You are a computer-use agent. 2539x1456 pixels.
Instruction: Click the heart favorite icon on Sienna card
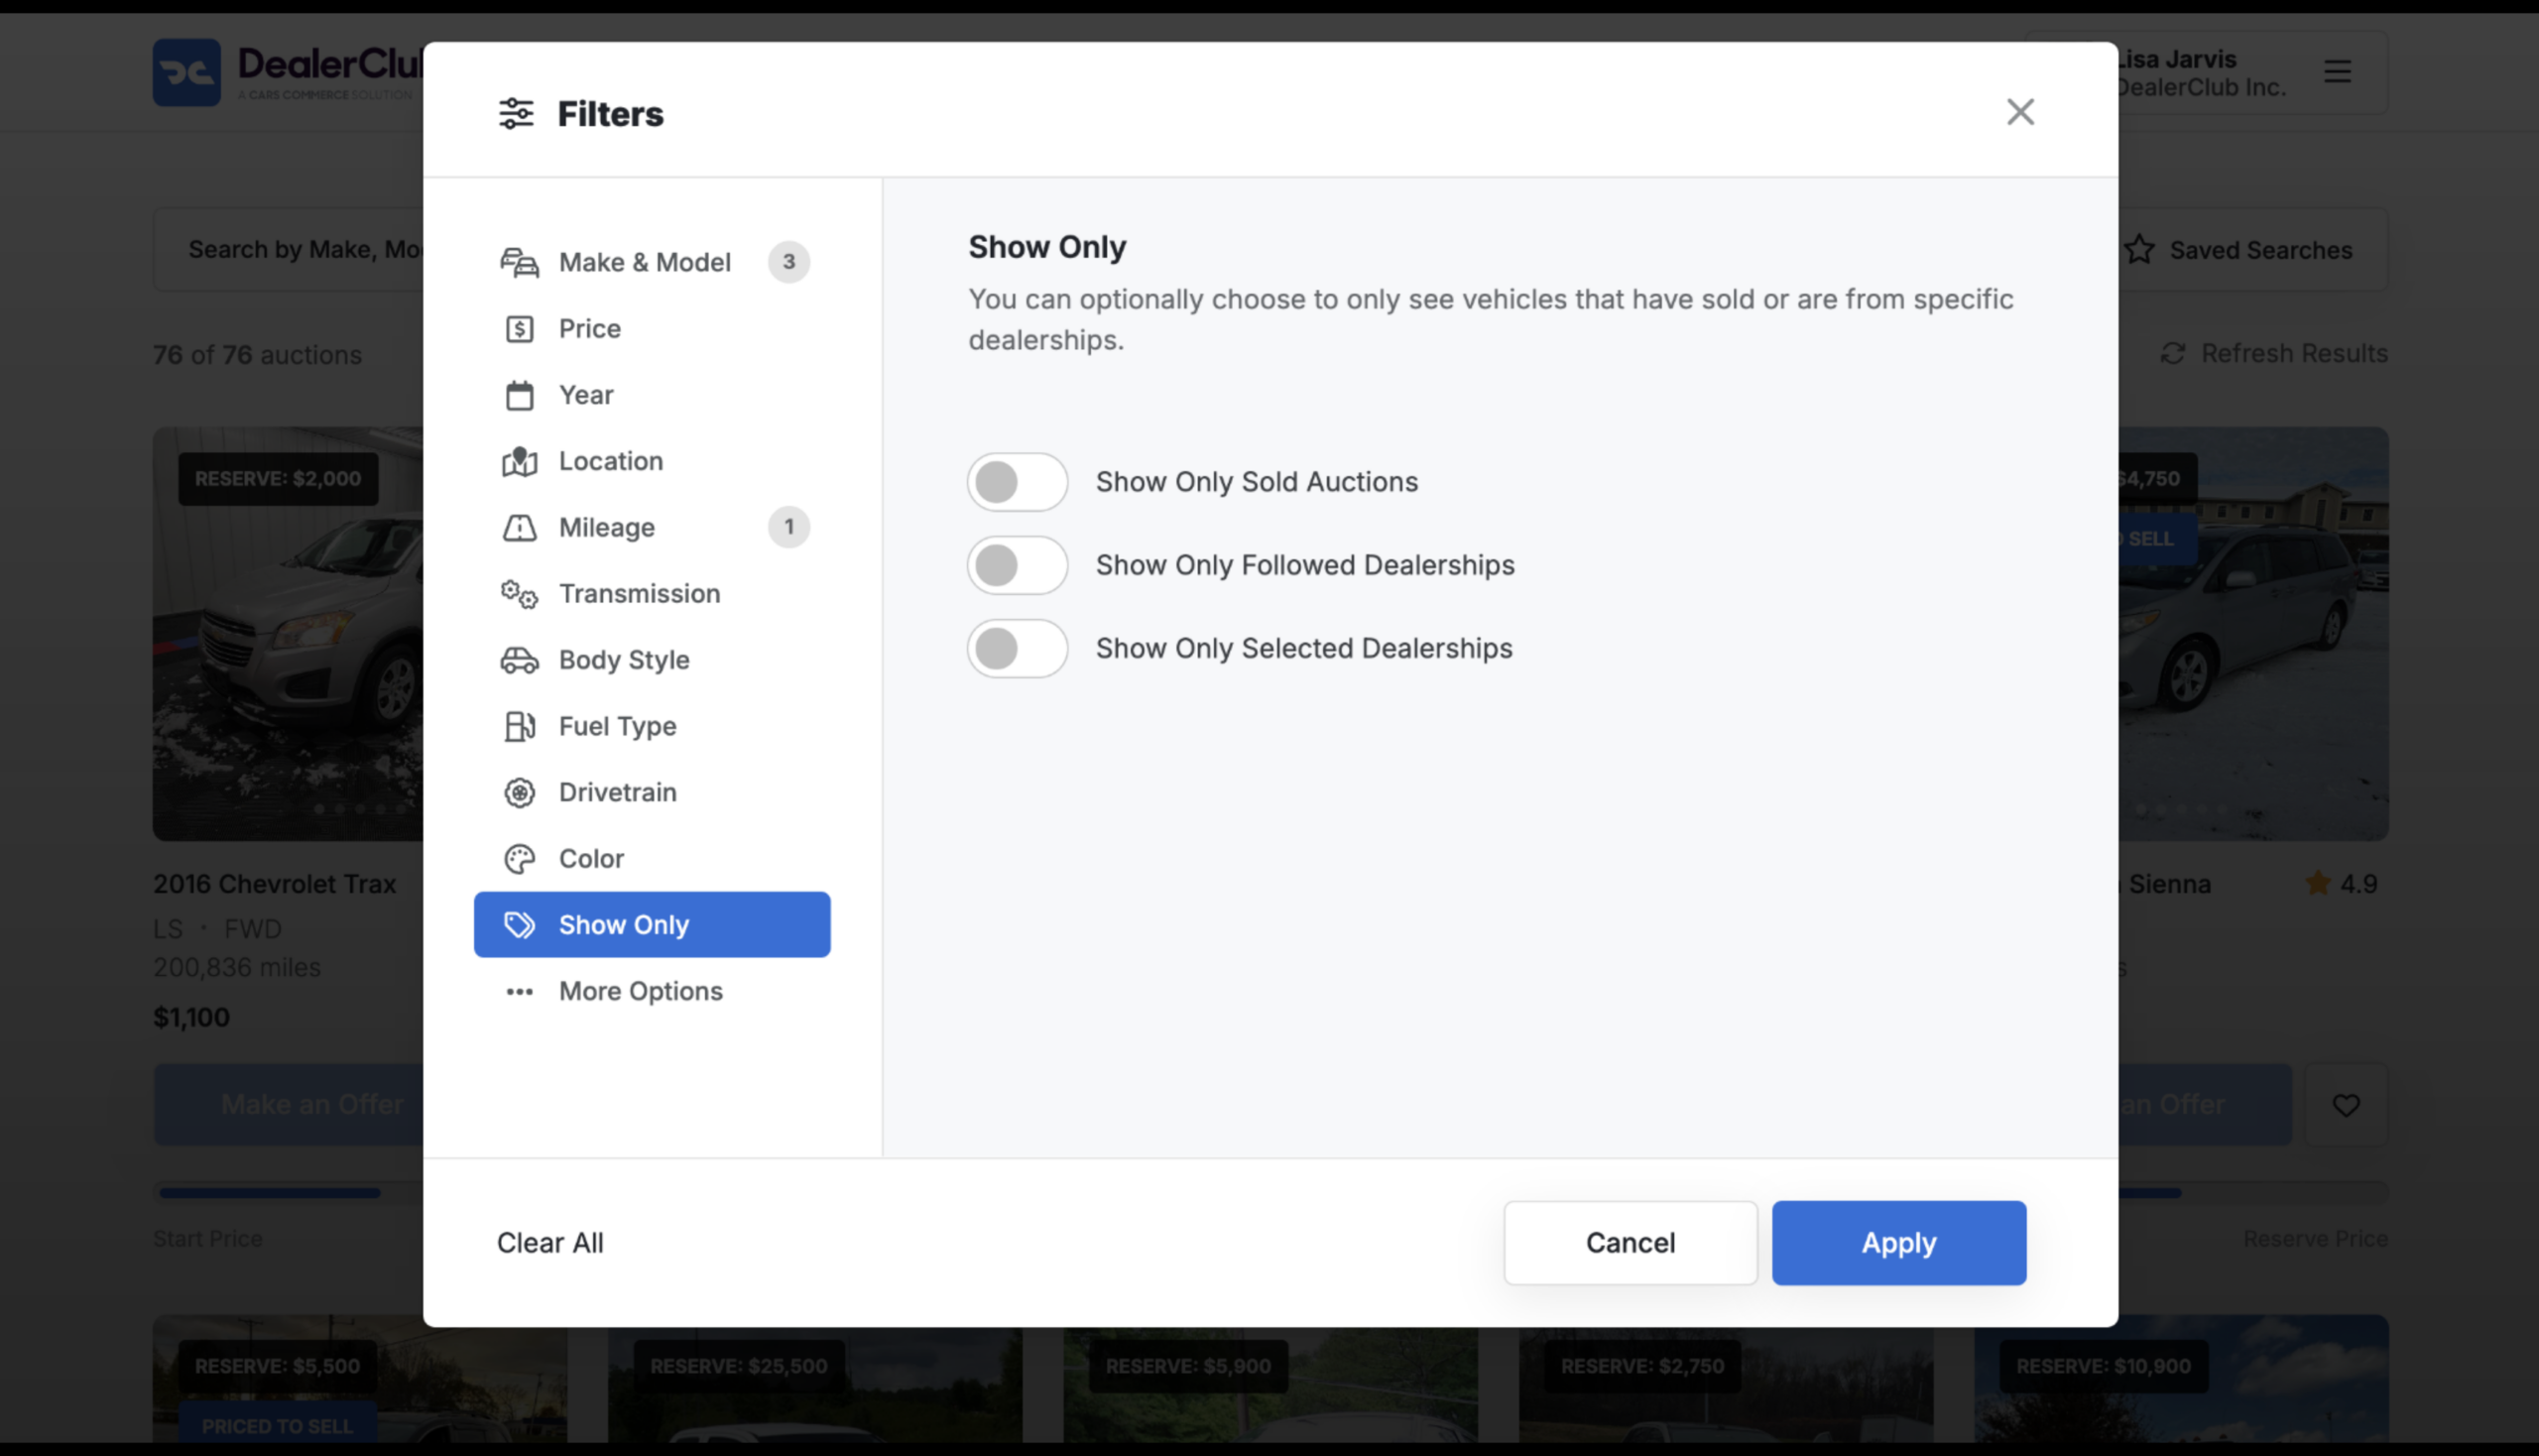click(x=2346, y=1105)
